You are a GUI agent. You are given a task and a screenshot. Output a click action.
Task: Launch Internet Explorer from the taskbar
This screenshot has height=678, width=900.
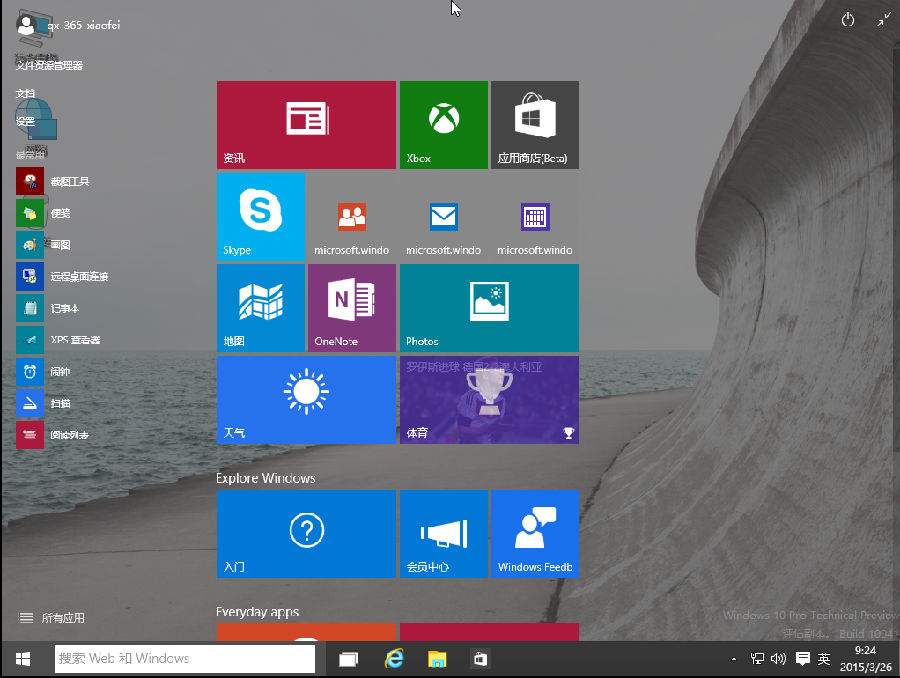pos(394,659)
